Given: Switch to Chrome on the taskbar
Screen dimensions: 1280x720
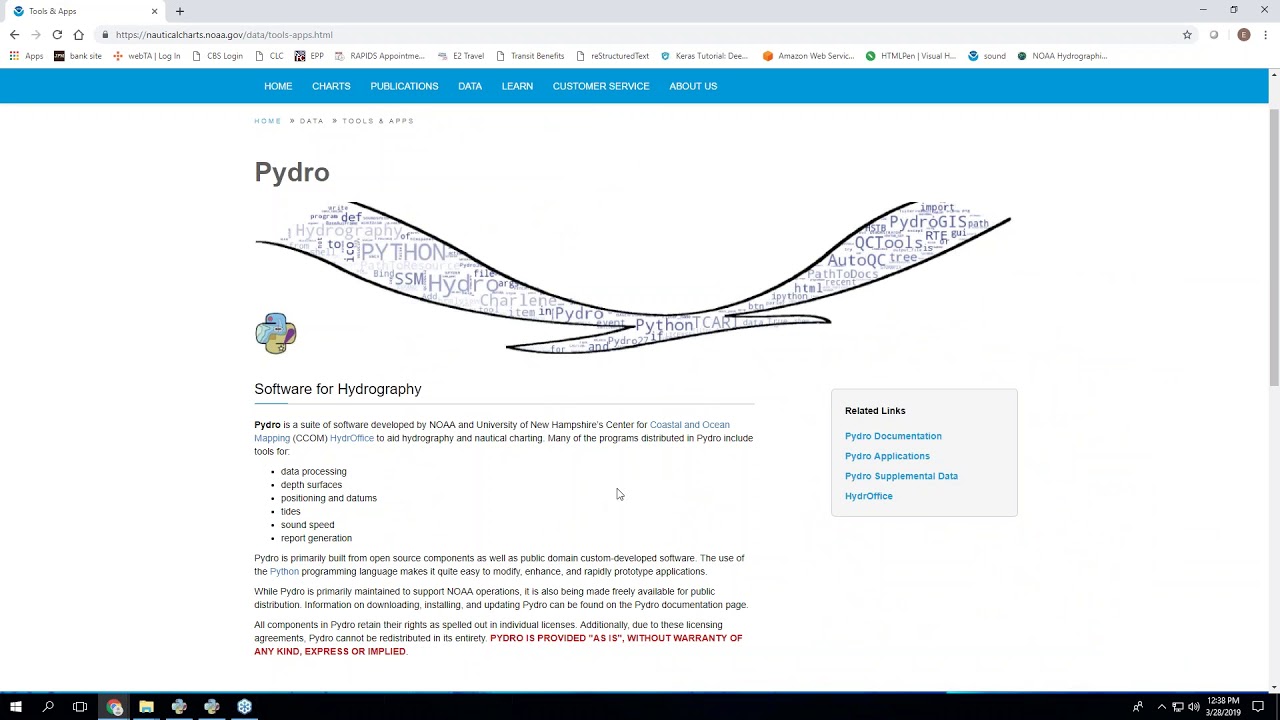Looking at the screenshot, I should (x=114, y=707).
